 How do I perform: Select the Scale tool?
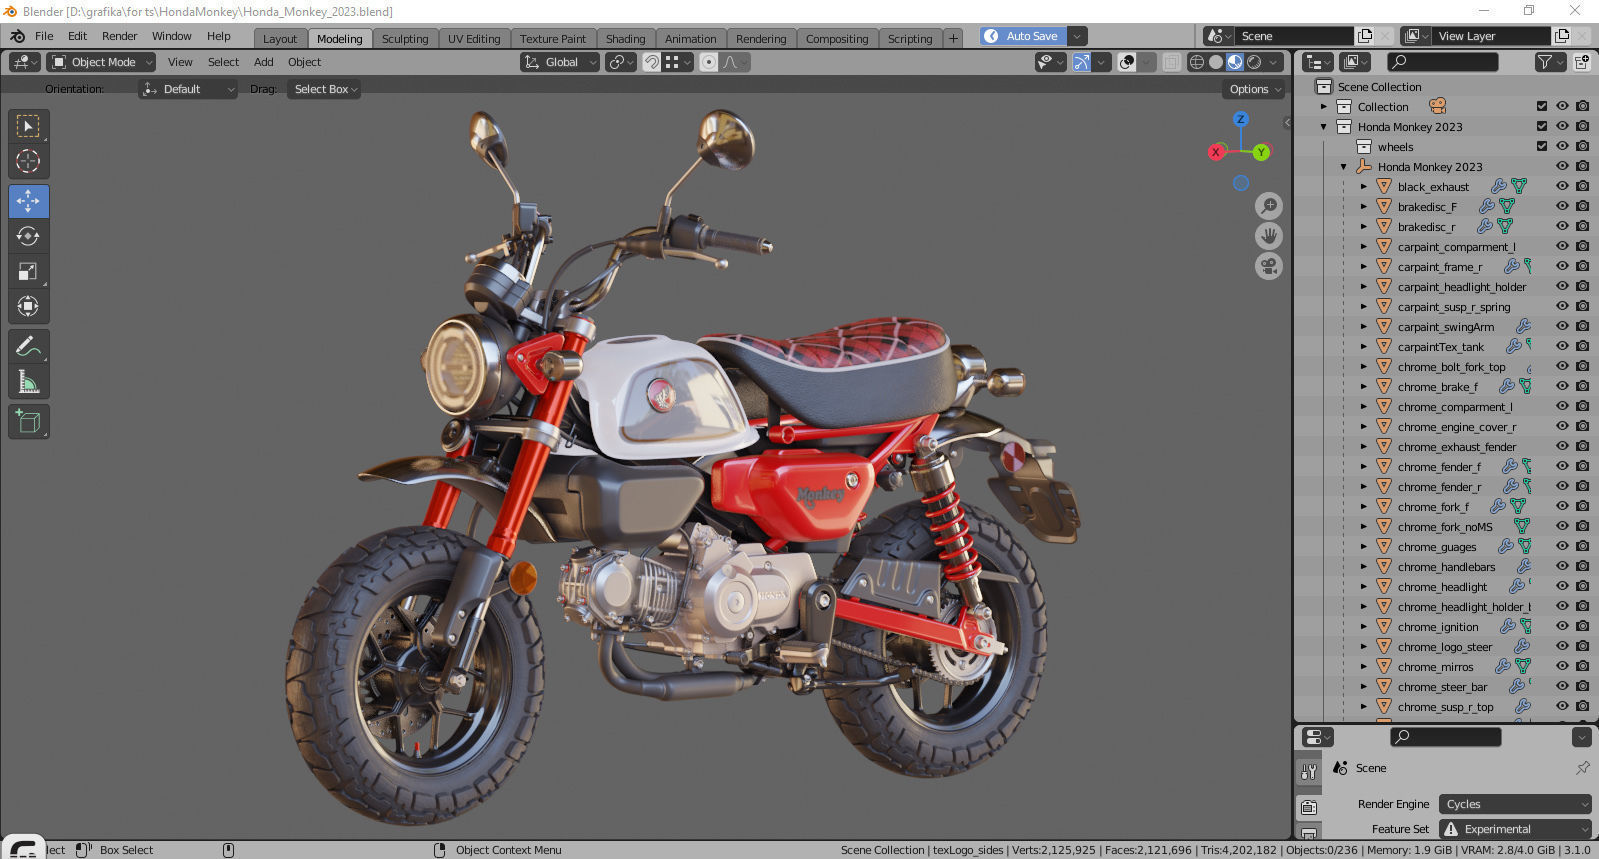[28, 271]
